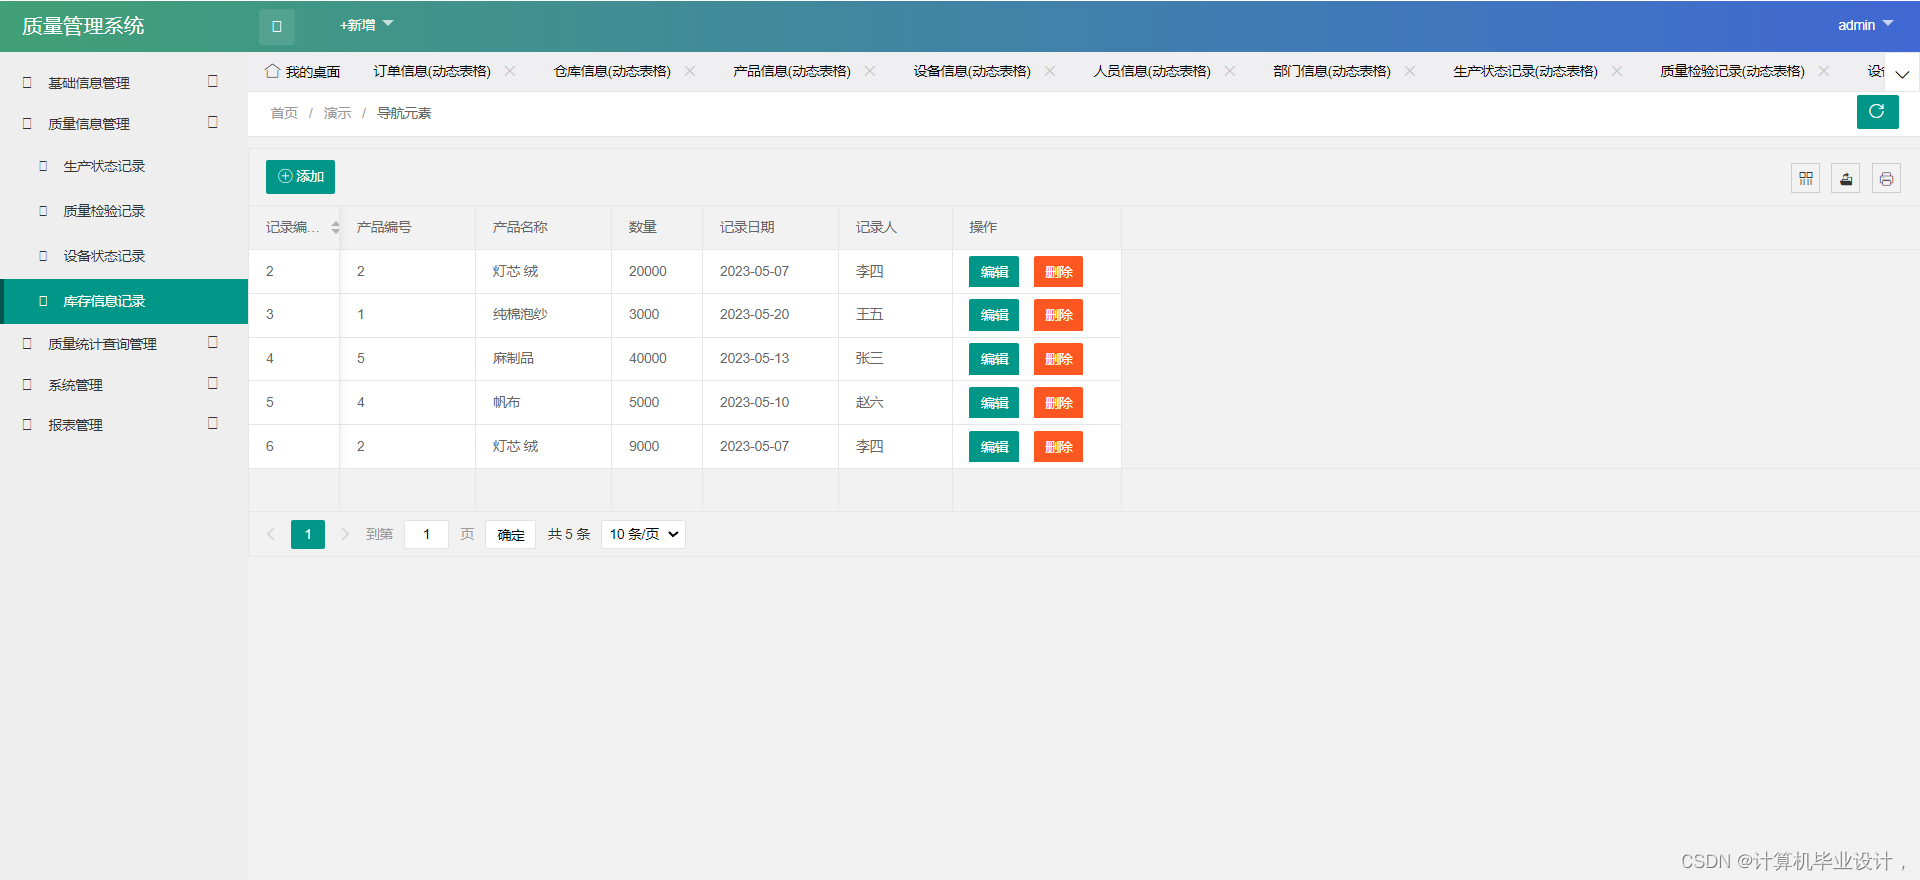
Task: Close the 部门信息 tab
Action: [x=1410, y=71]
